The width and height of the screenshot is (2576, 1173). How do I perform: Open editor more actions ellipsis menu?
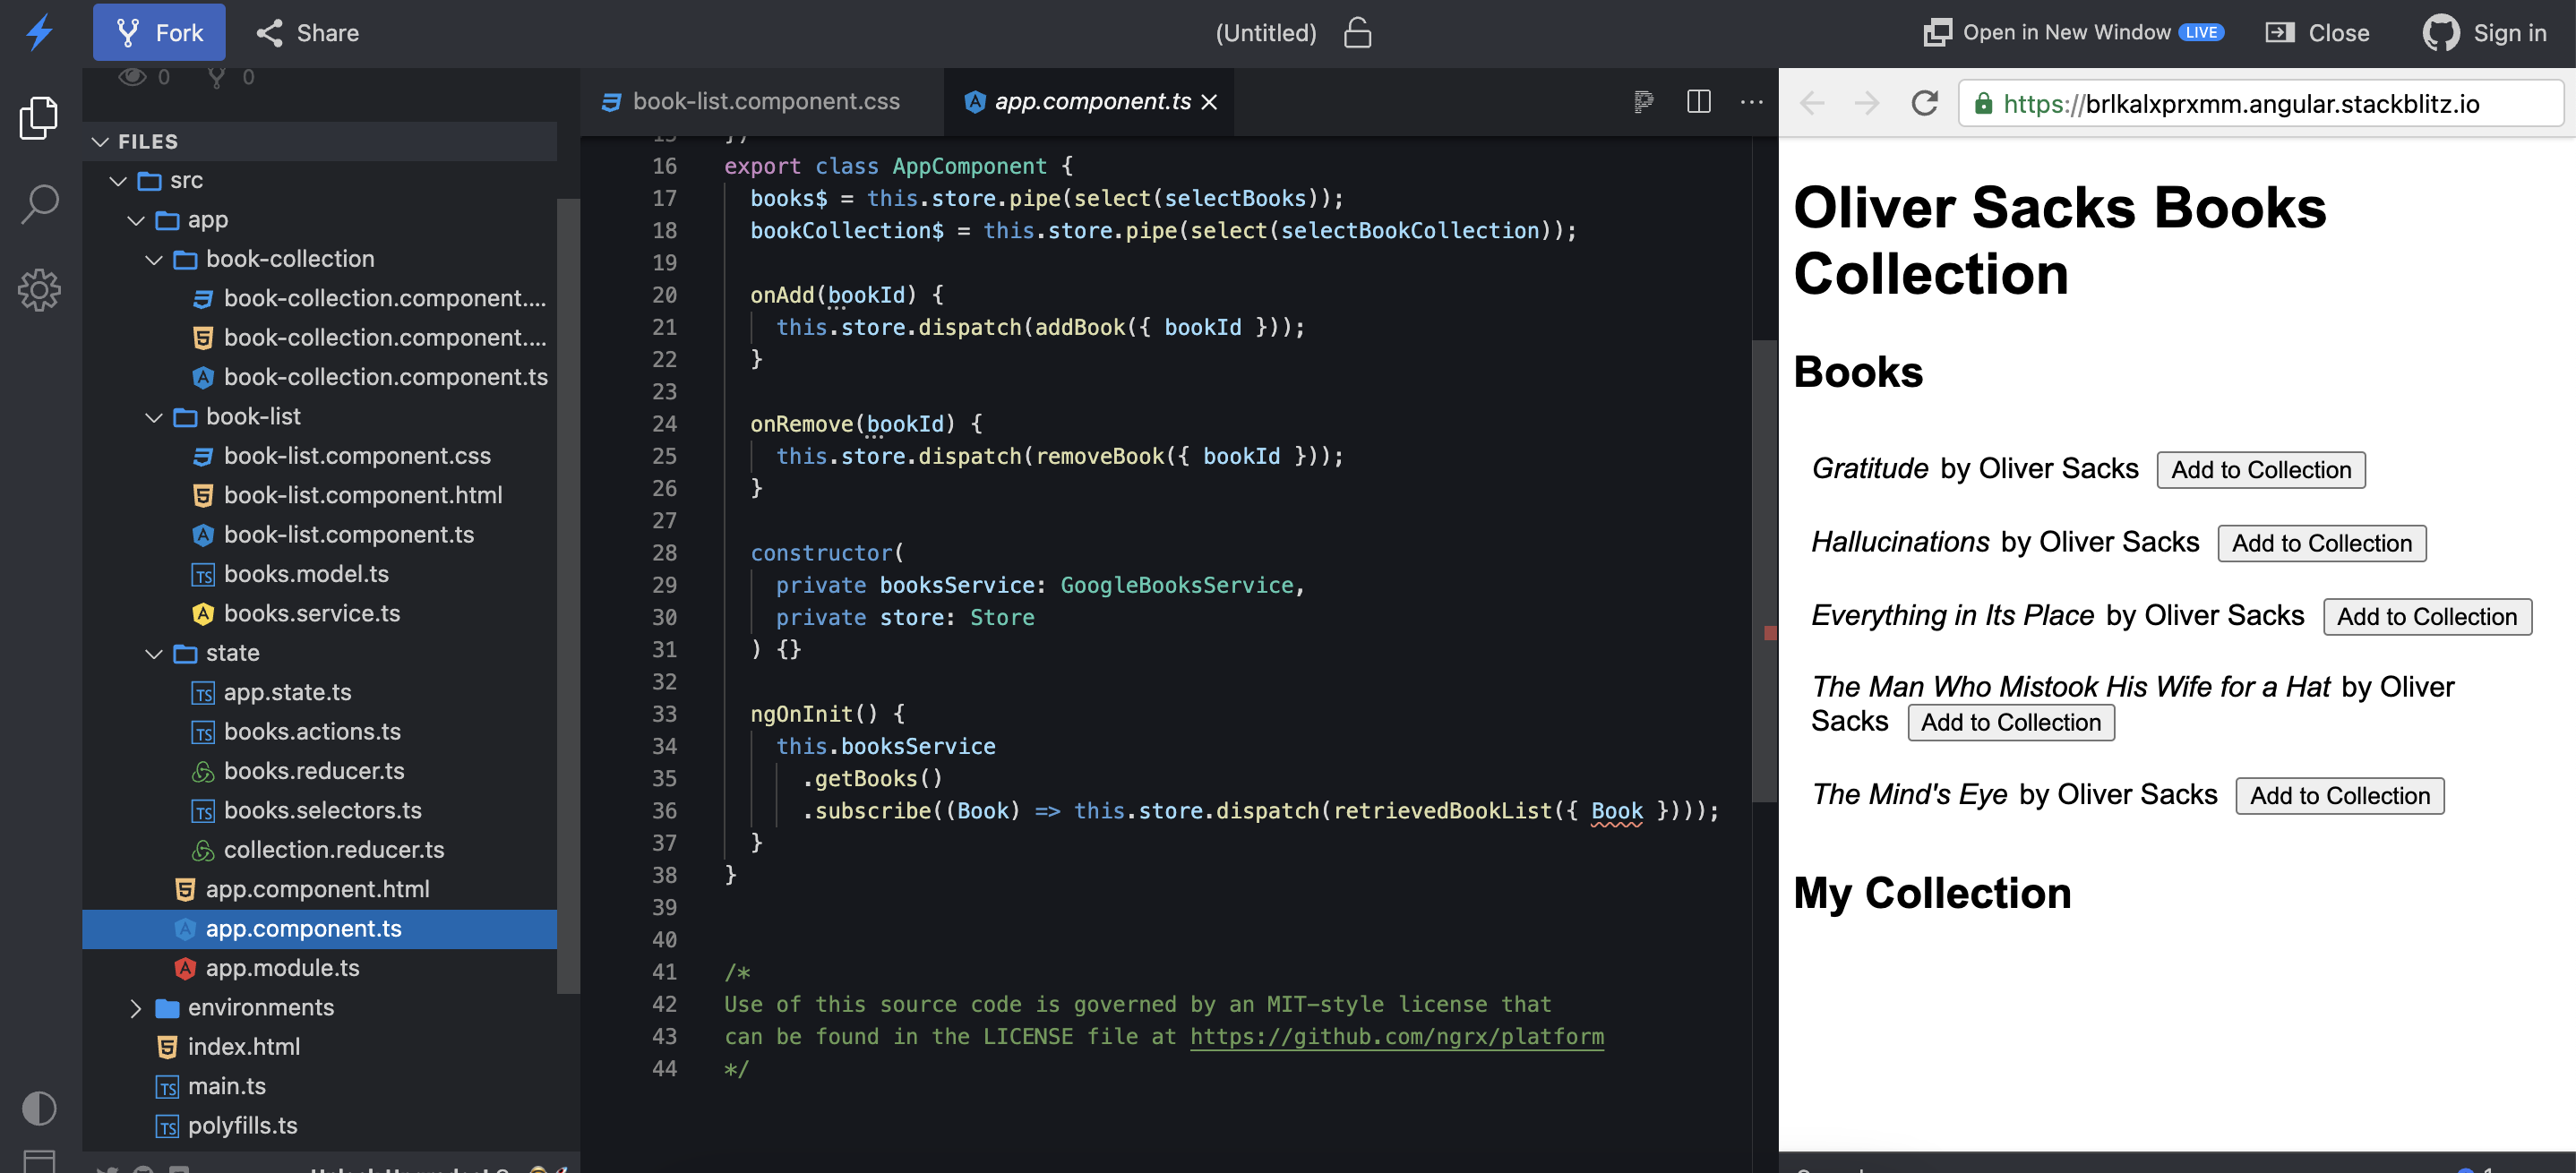click(1751, 102)
